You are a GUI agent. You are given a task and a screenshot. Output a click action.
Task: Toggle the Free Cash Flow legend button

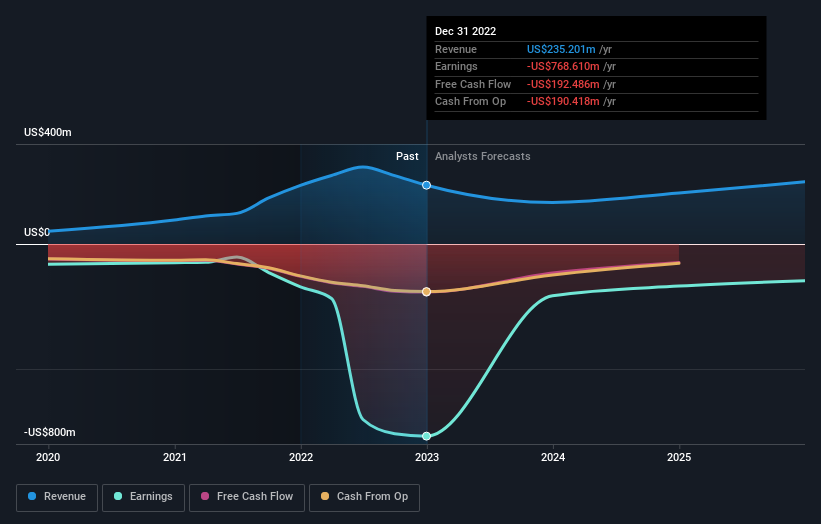(247, 497)
